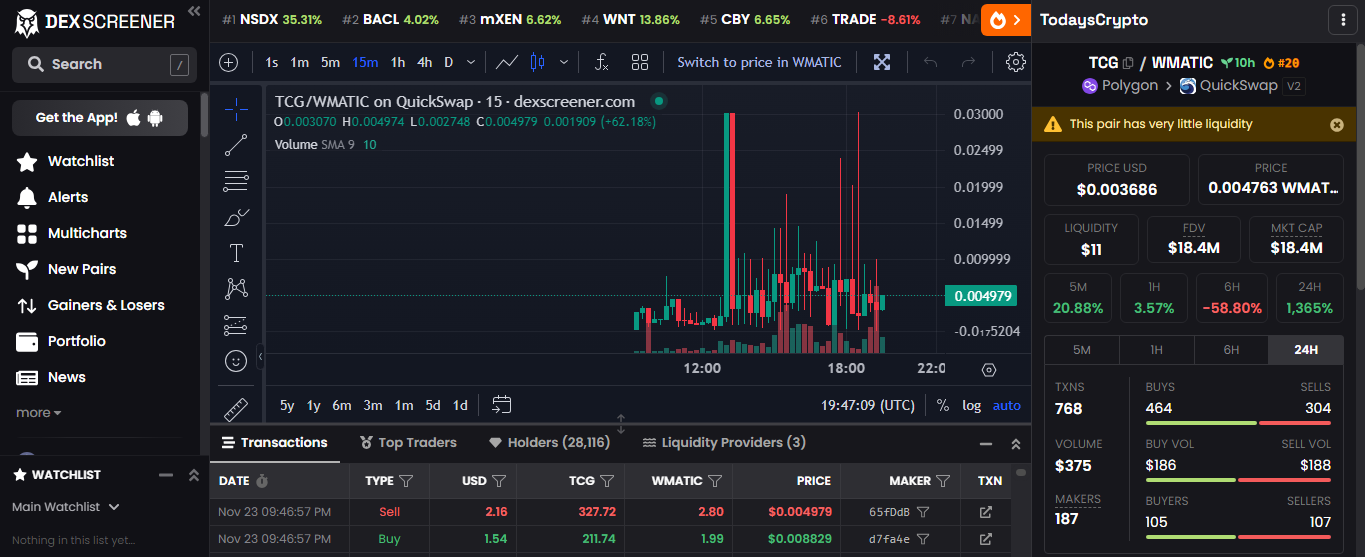The image size is (1365, 557).
Task: Select the crosshair cursor drawing tool
Action: pos(236,108)
